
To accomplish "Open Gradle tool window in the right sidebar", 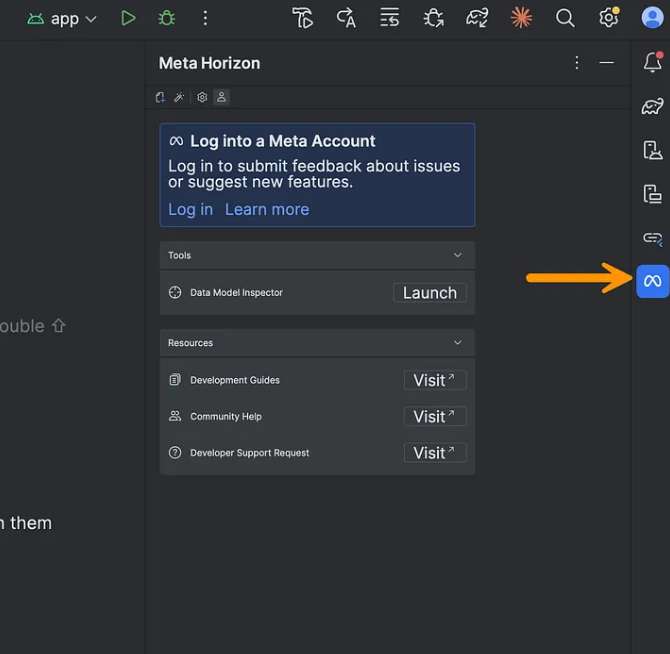I will (x=652, y=106).
